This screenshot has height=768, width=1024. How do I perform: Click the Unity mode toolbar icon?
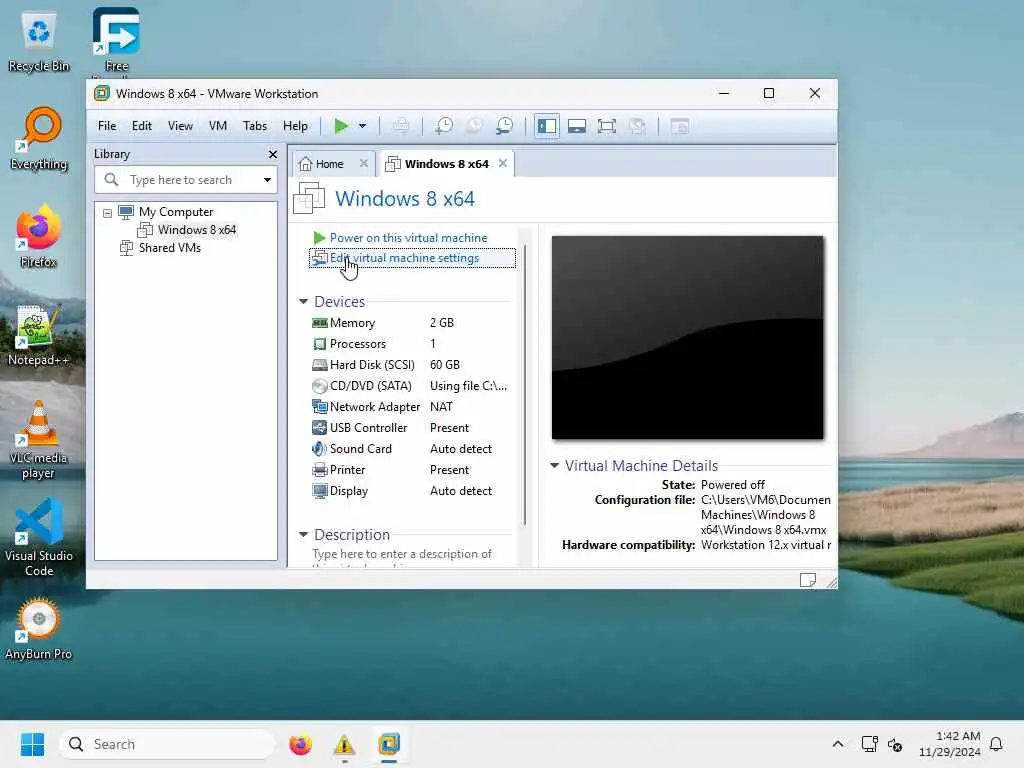tap(637, 126)
